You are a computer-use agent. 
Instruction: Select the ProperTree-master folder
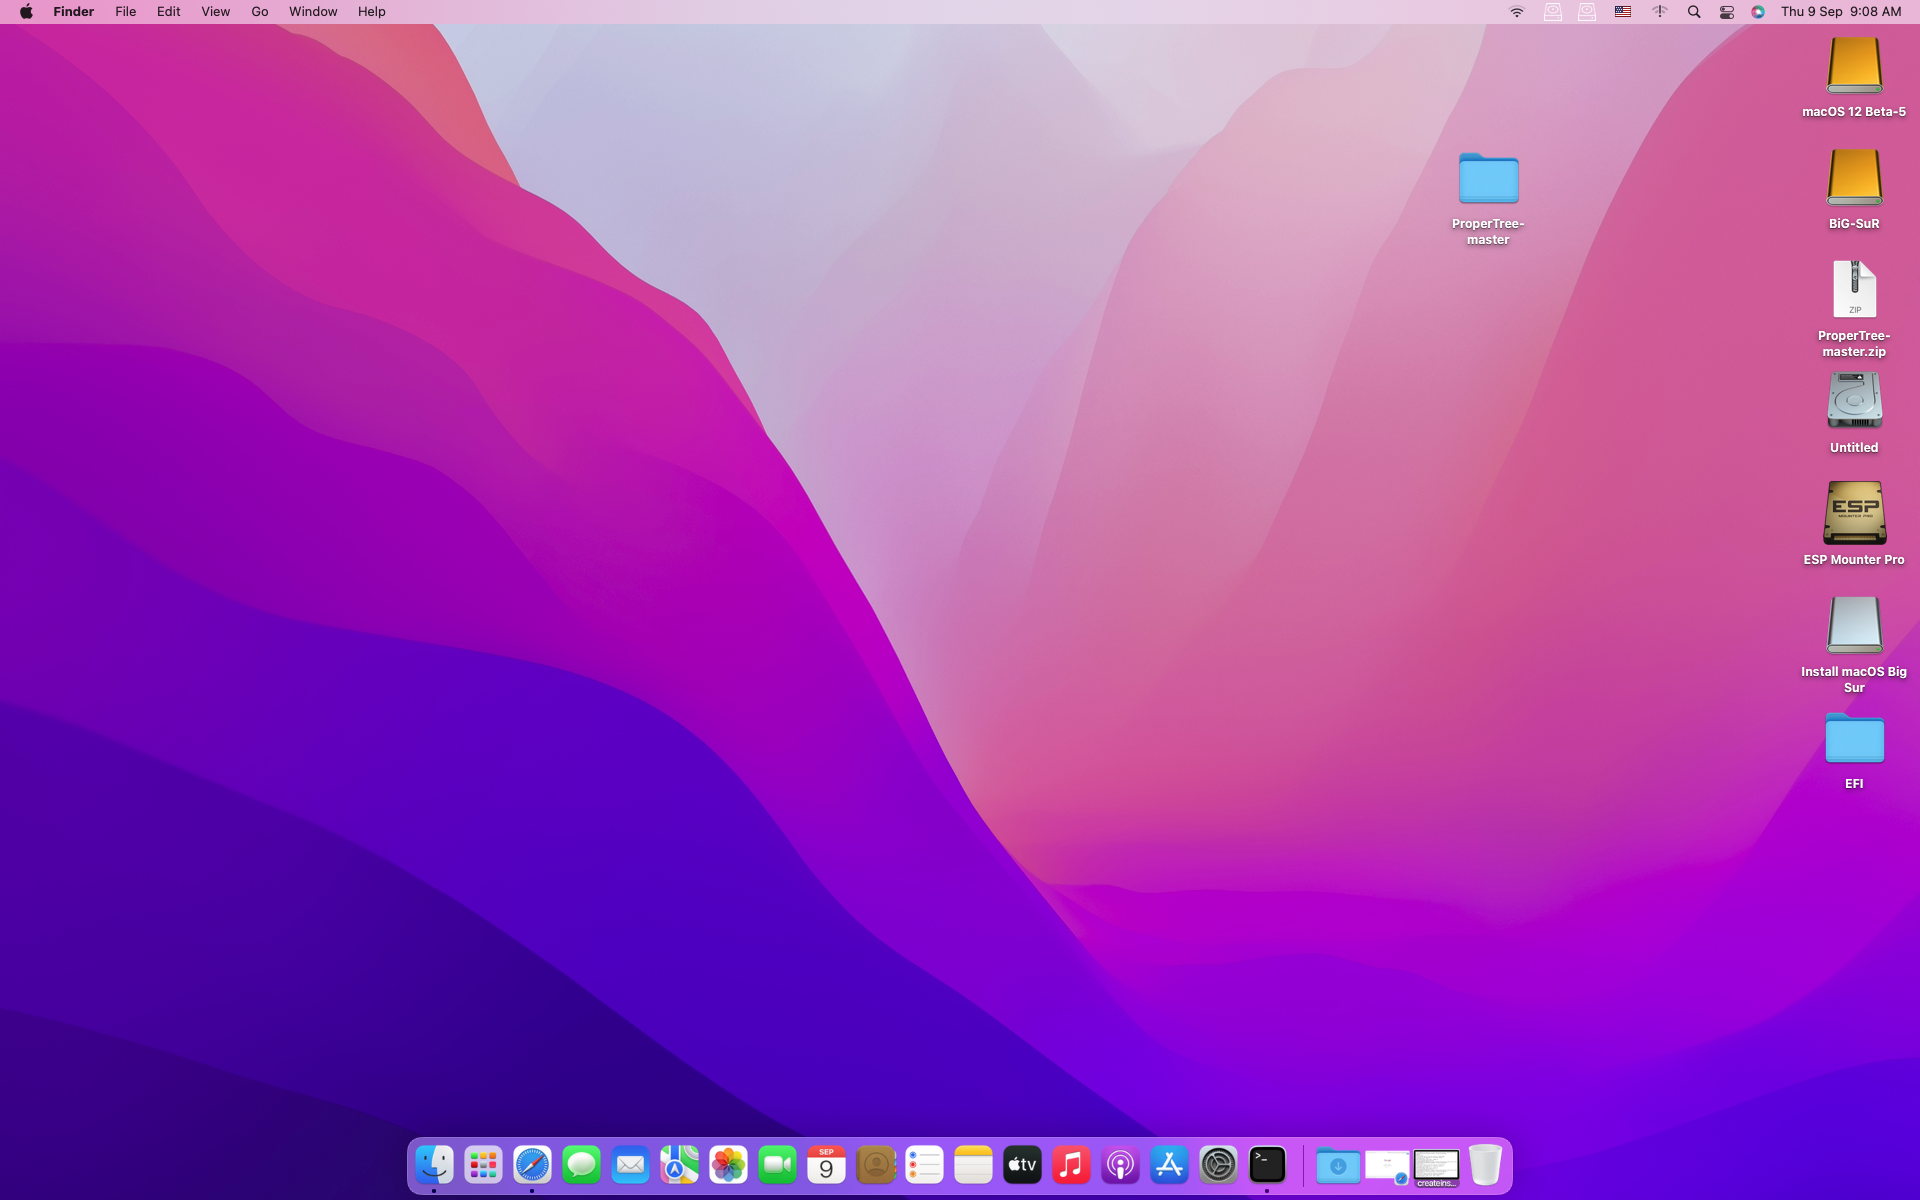(1488, 181)
